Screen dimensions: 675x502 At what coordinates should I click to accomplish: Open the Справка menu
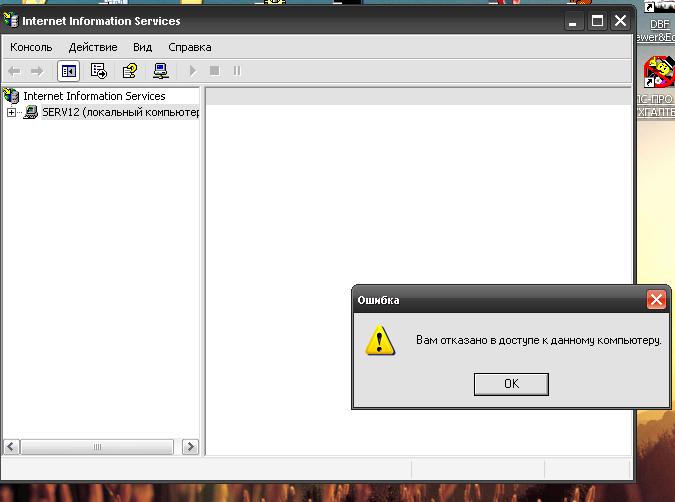190,47
